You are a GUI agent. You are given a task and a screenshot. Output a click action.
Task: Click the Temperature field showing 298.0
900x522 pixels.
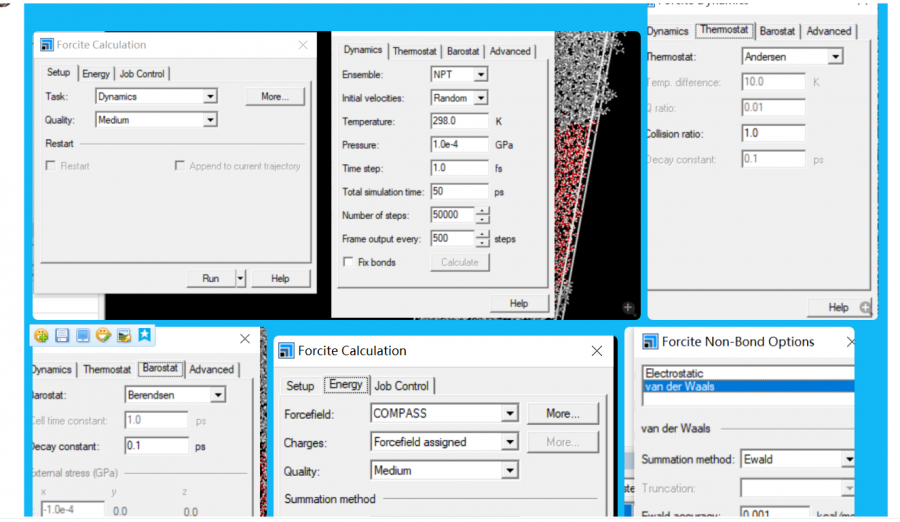pos(459,121)
